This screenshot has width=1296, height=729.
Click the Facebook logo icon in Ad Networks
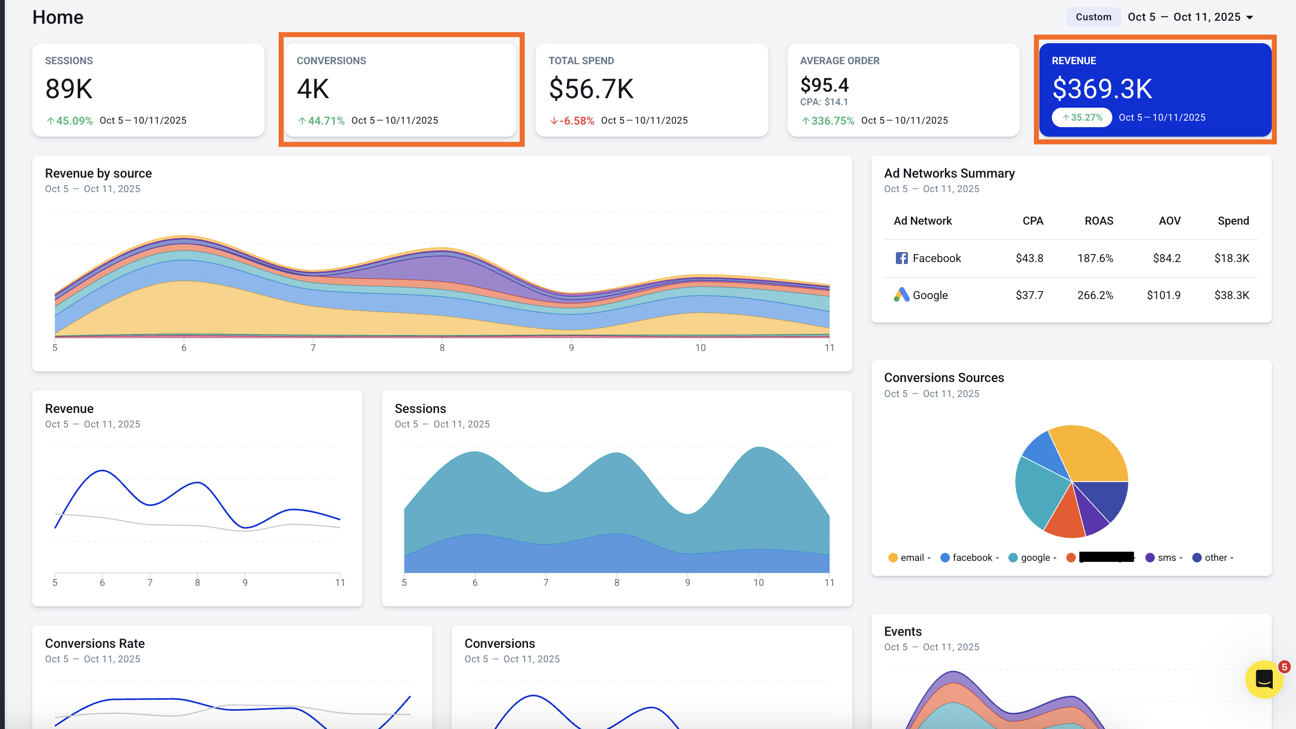pyautogui.click(x=901, y=258)
